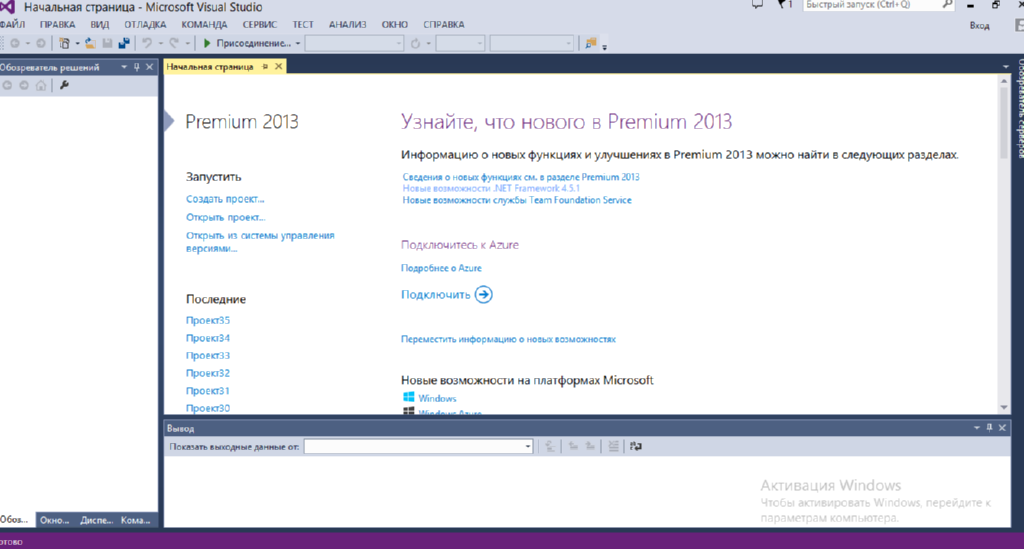Screen dimensions: 1024x549
Task: Open the СПРАВКА menu
Action: (x=443, y=25)
